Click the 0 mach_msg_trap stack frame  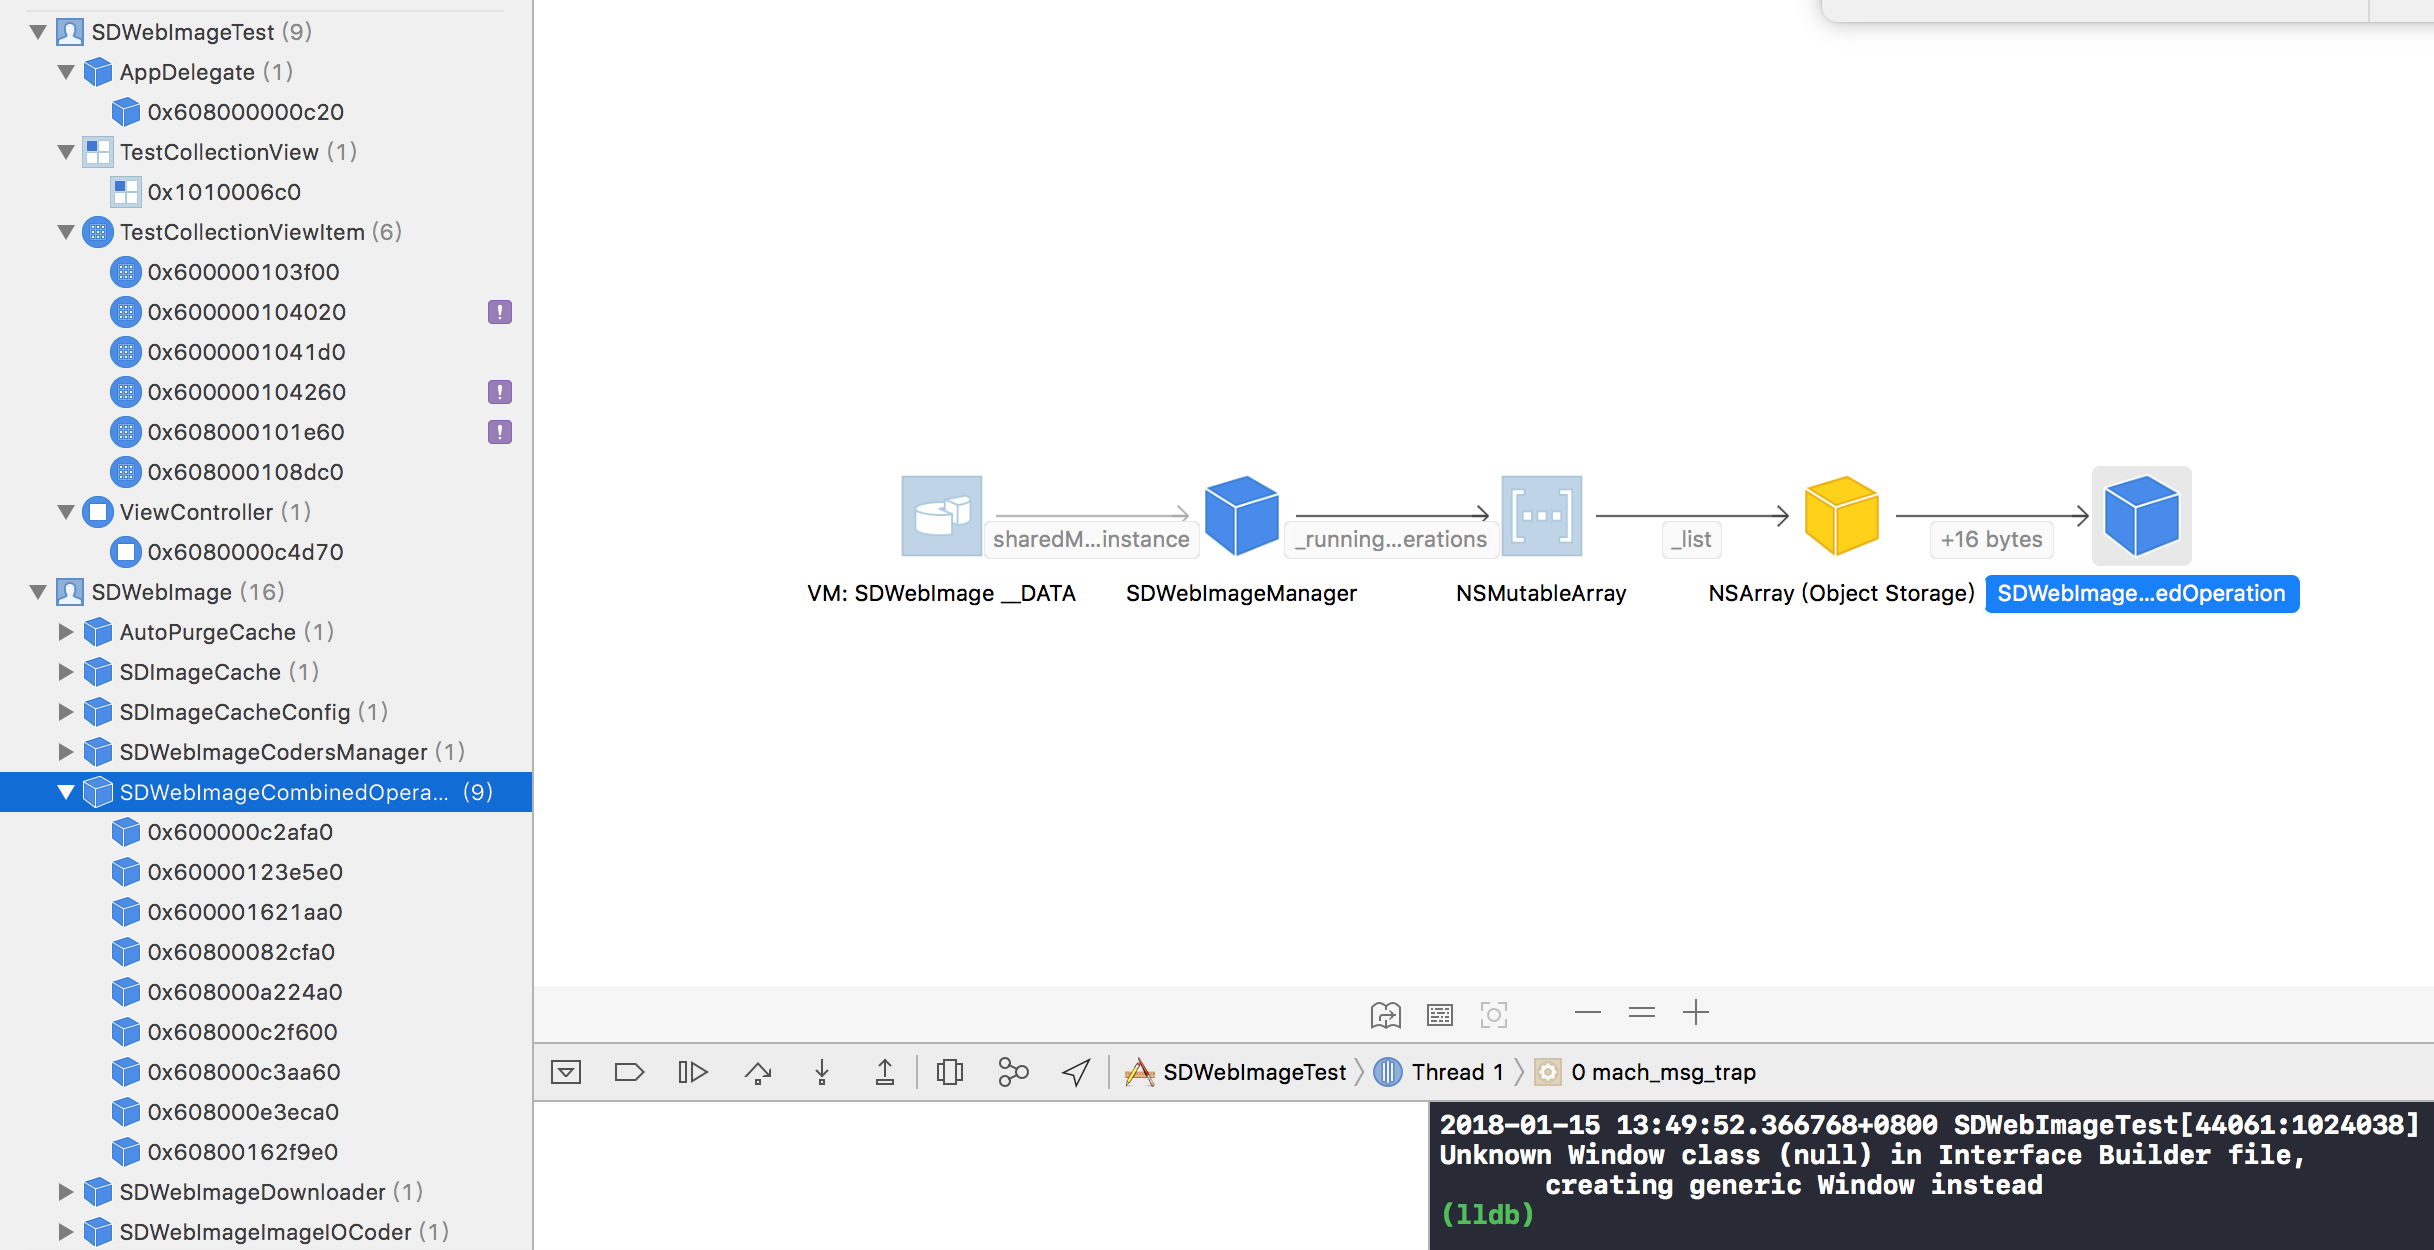(x=1663, y=1071)
